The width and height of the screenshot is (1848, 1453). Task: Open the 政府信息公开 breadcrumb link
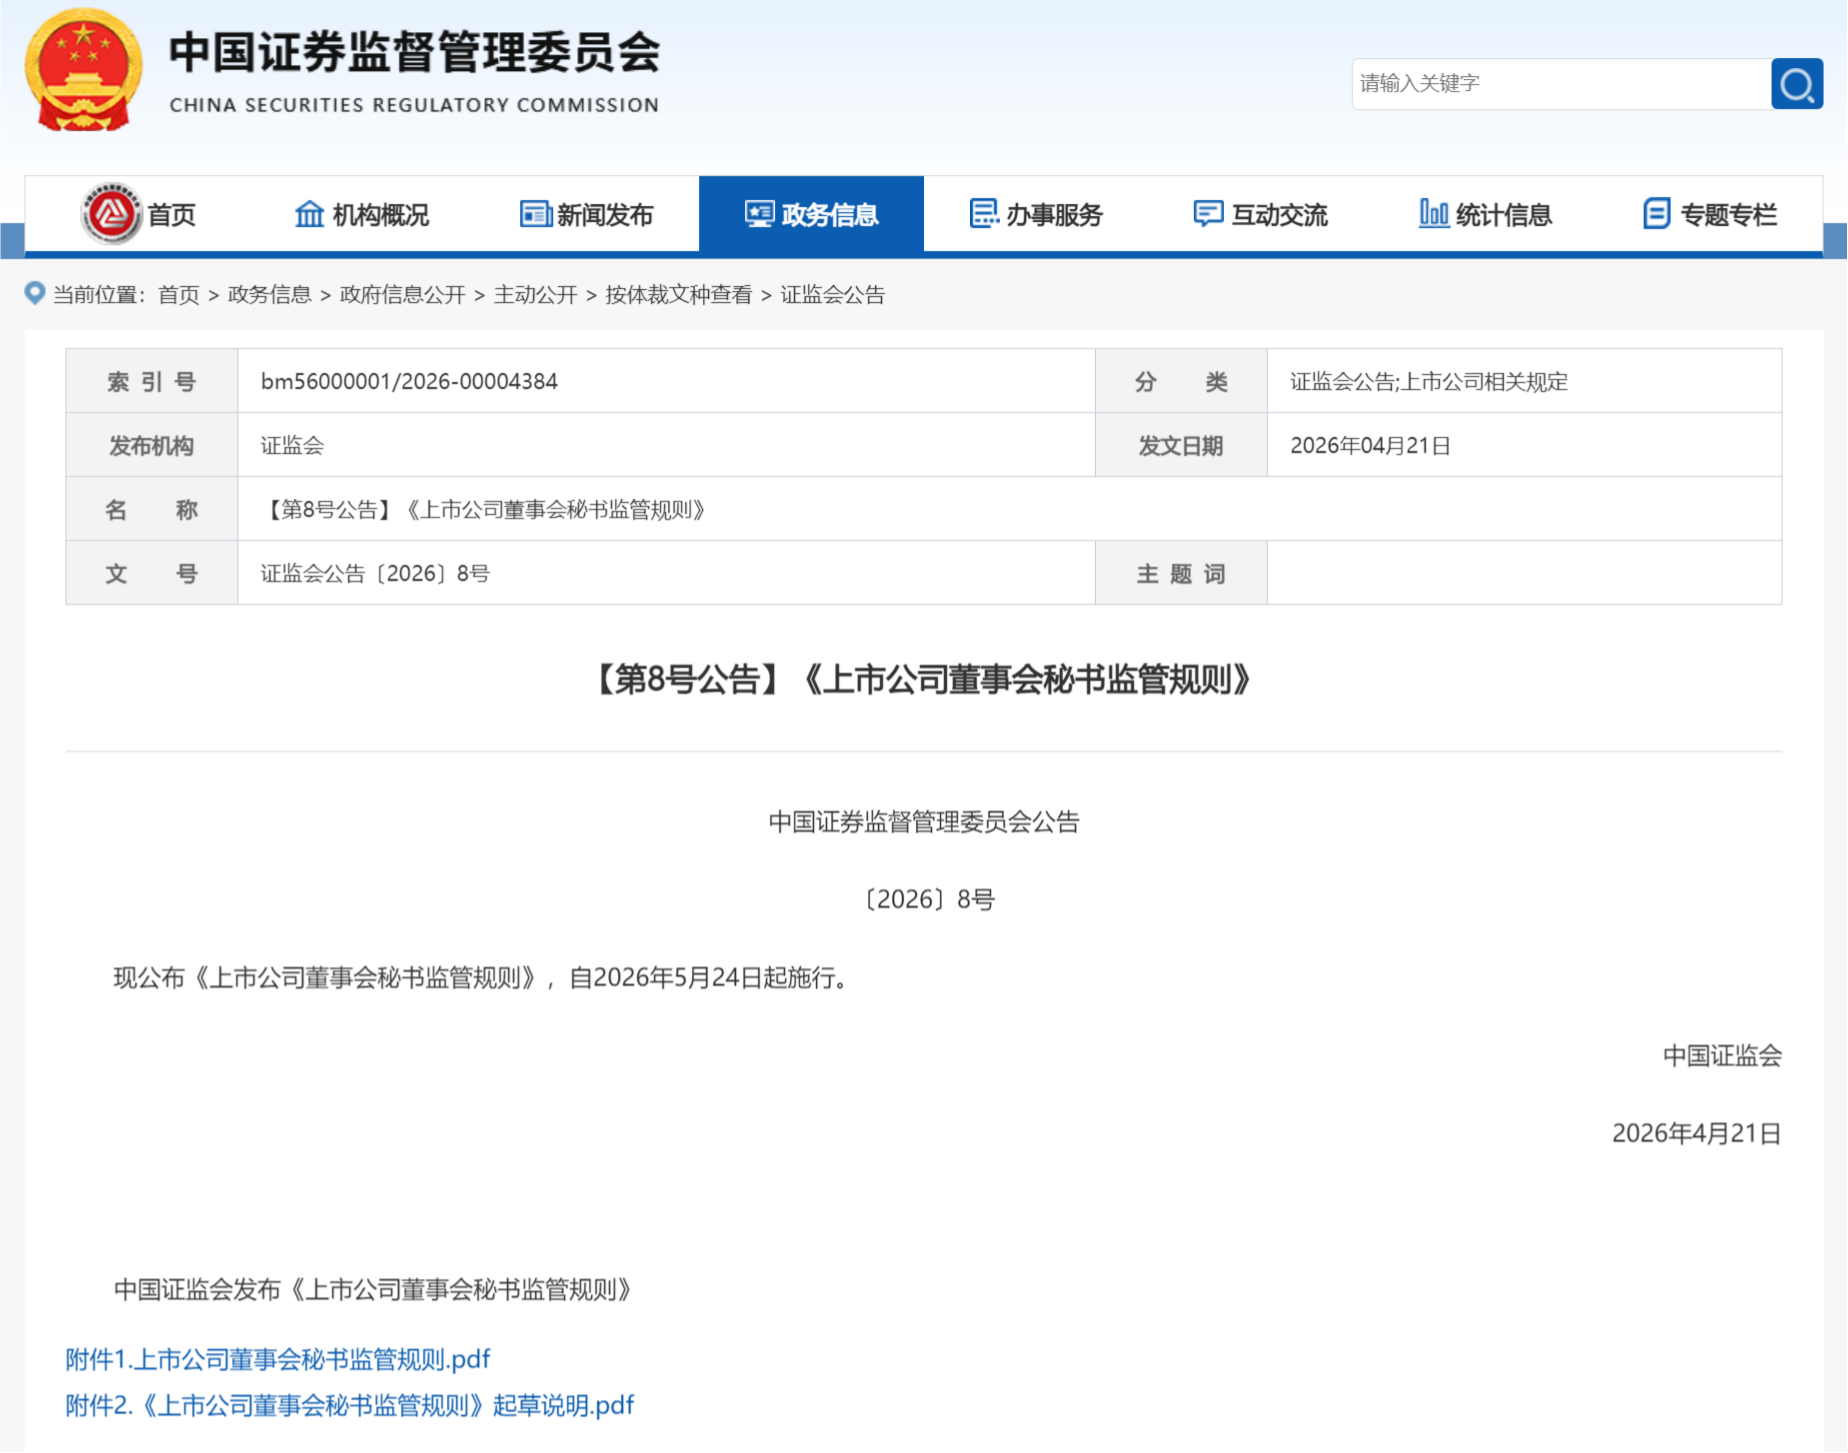[x=403, y=295]
